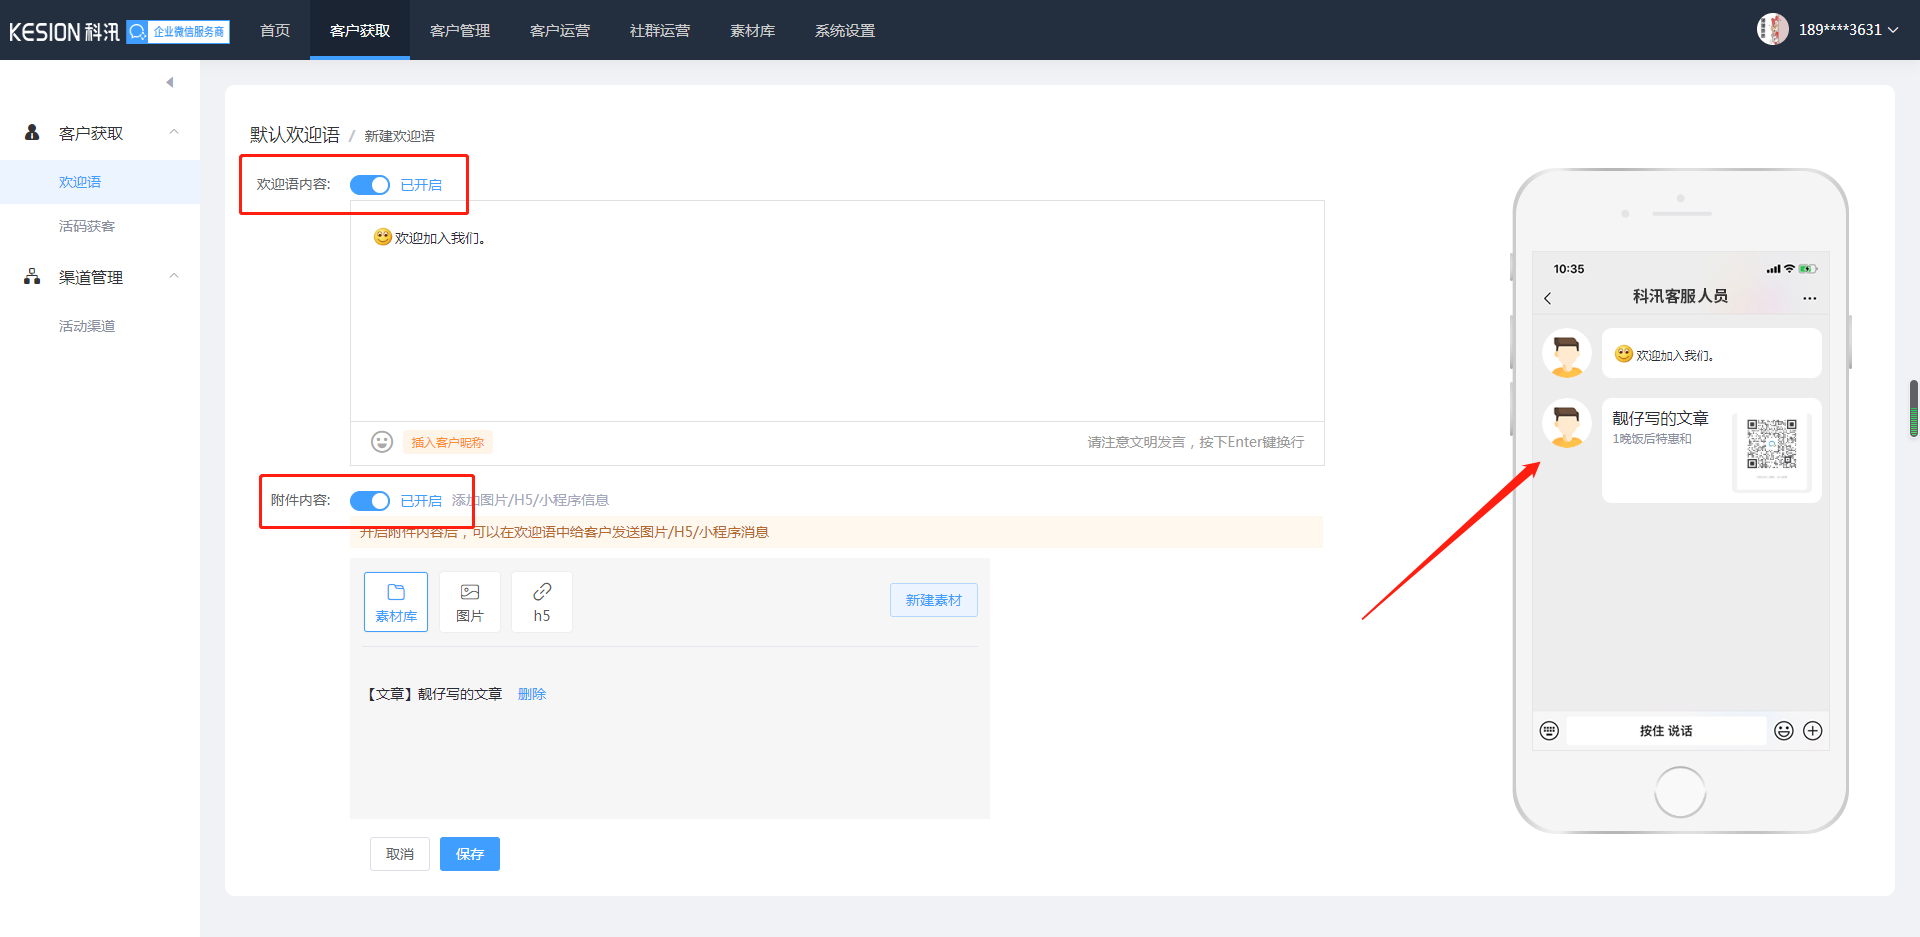Click inside the welcome message text area
Viewport: 1920px width, 937px height.
click(836, 320)
